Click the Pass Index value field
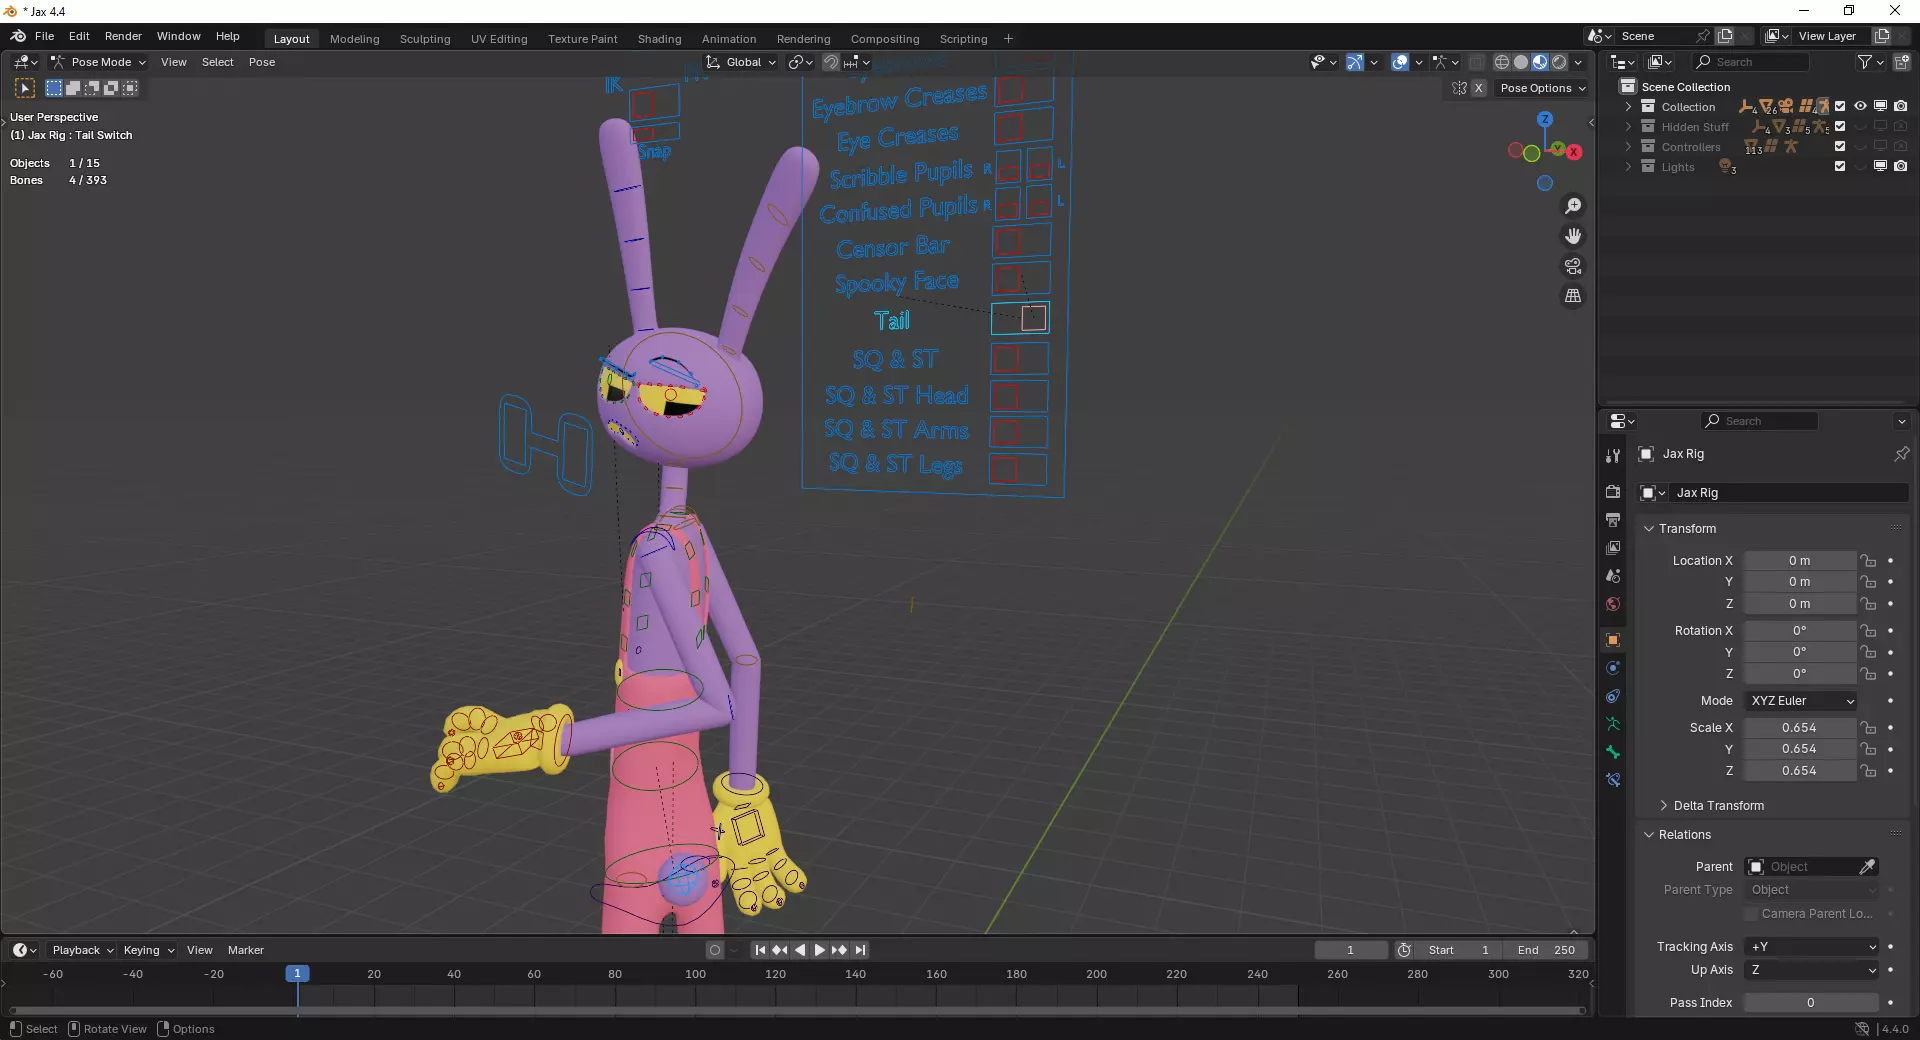The width and height of the screenshot is (1920, 1040). pyautogui.click(x=1811, y=1003)
